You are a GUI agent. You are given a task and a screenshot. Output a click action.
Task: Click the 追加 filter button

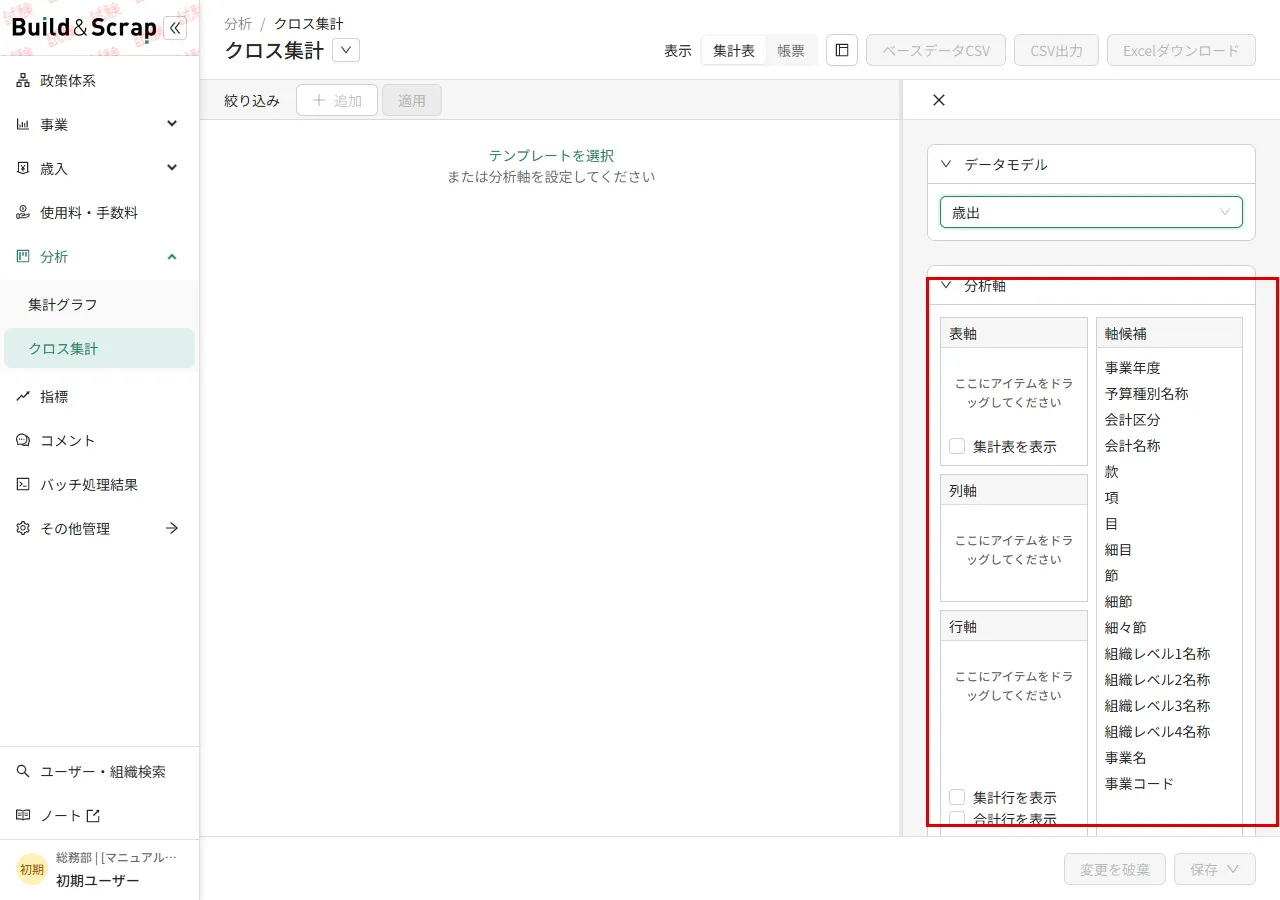click(337, 100)
